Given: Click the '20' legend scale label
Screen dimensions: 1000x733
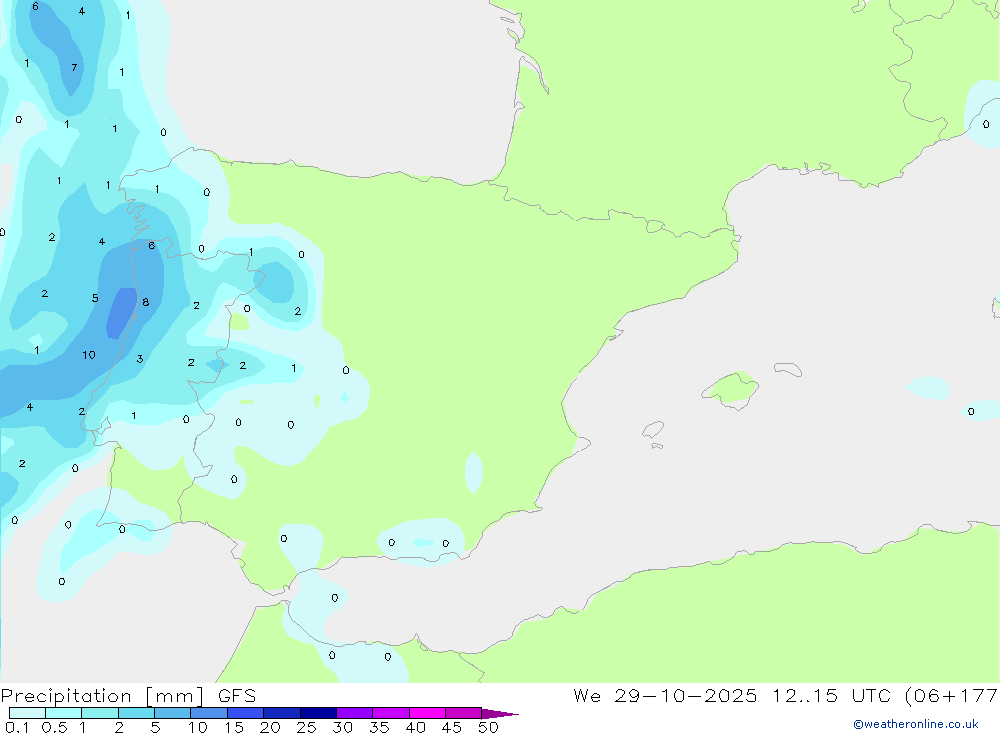Looking at the screenshot, I should pyautogui.click(x=270, y=727).
